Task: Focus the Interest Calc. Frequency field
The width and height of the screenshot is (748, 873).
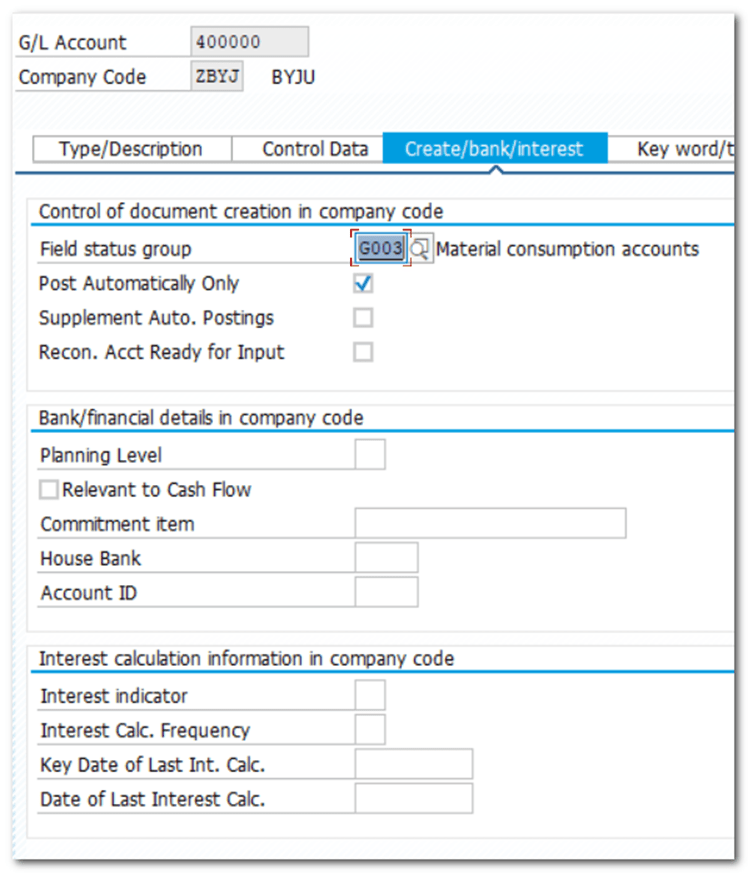Action: [370, 730]
